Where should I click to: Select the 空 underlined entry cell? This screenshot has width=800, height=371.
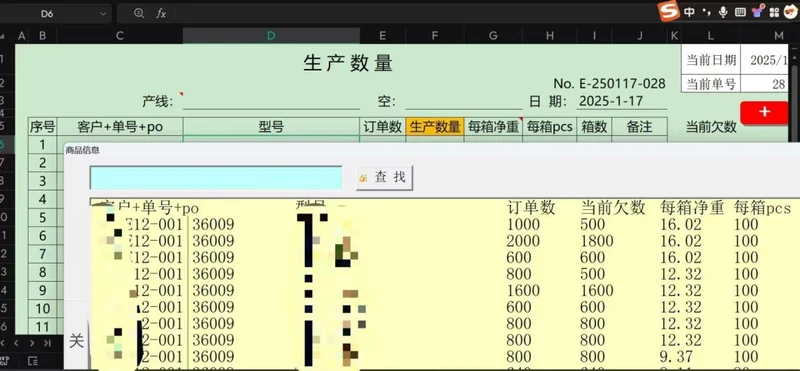tap(464, 101)
